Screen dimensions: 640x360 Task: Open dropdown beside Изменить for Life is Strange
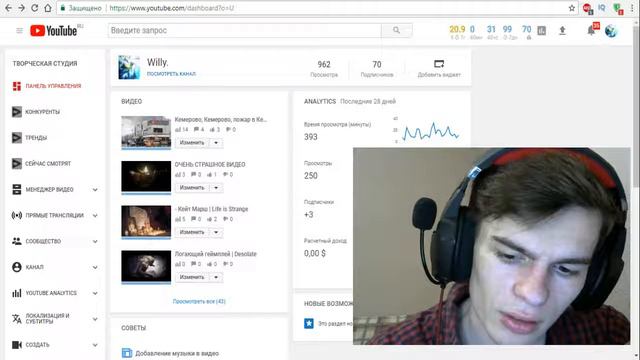tap(216, 232)
